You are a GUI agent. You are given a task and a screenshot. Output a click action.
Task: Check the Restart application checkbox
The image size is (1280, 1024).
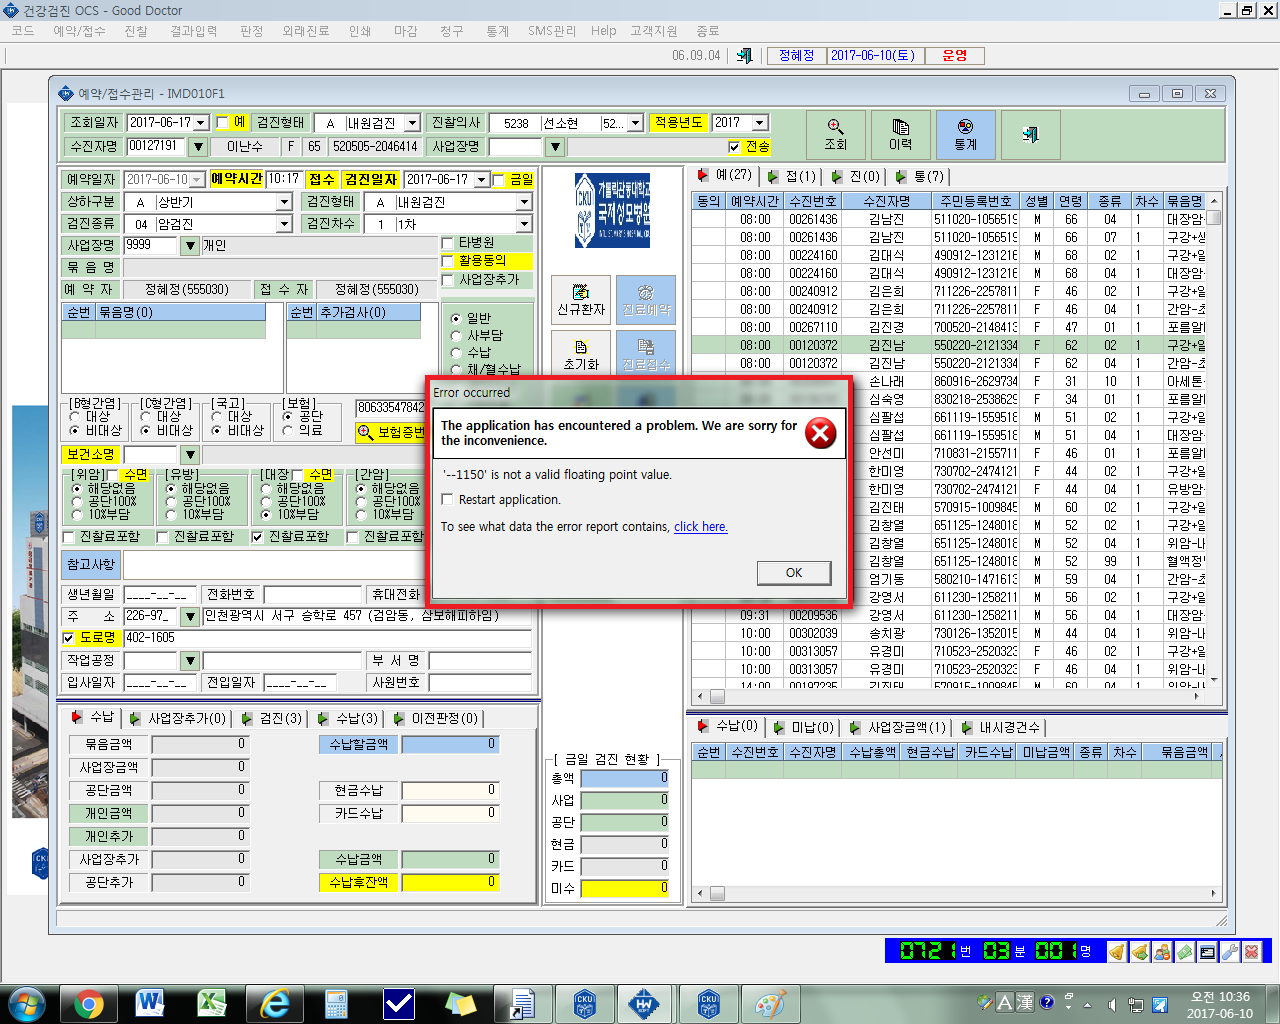click(x=448, y=500)
